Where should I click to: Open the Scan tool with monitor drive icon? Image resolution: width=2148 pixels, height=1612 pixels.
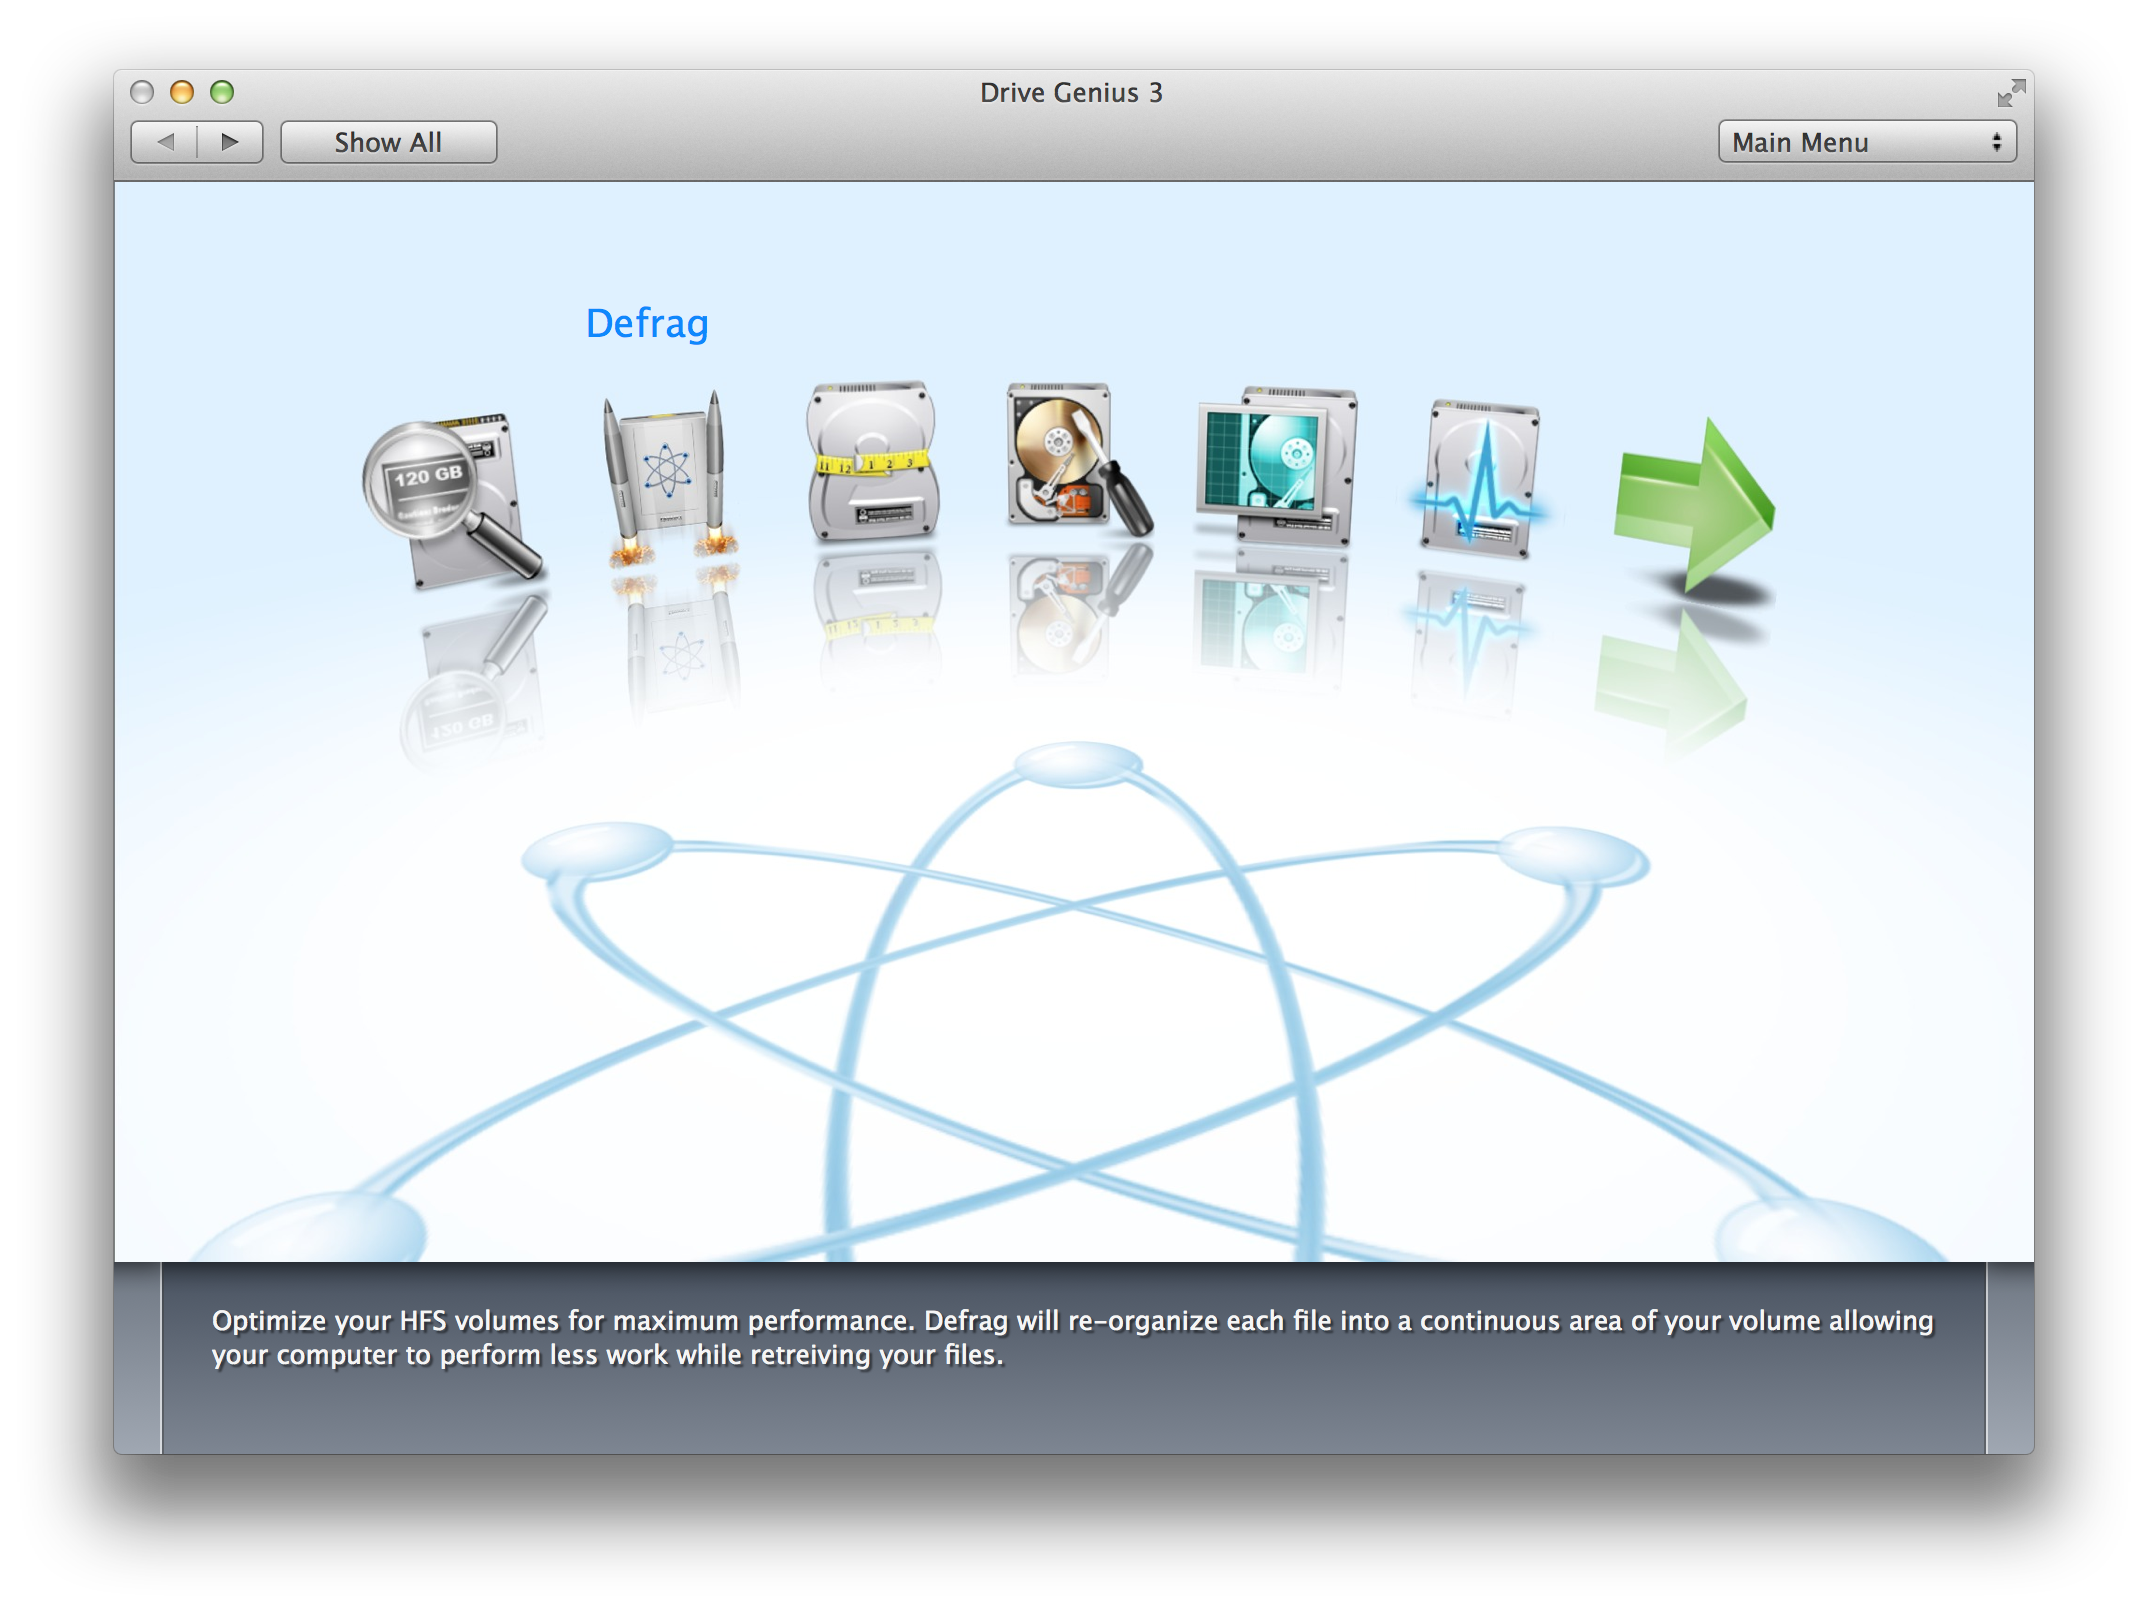point(1276,466)
